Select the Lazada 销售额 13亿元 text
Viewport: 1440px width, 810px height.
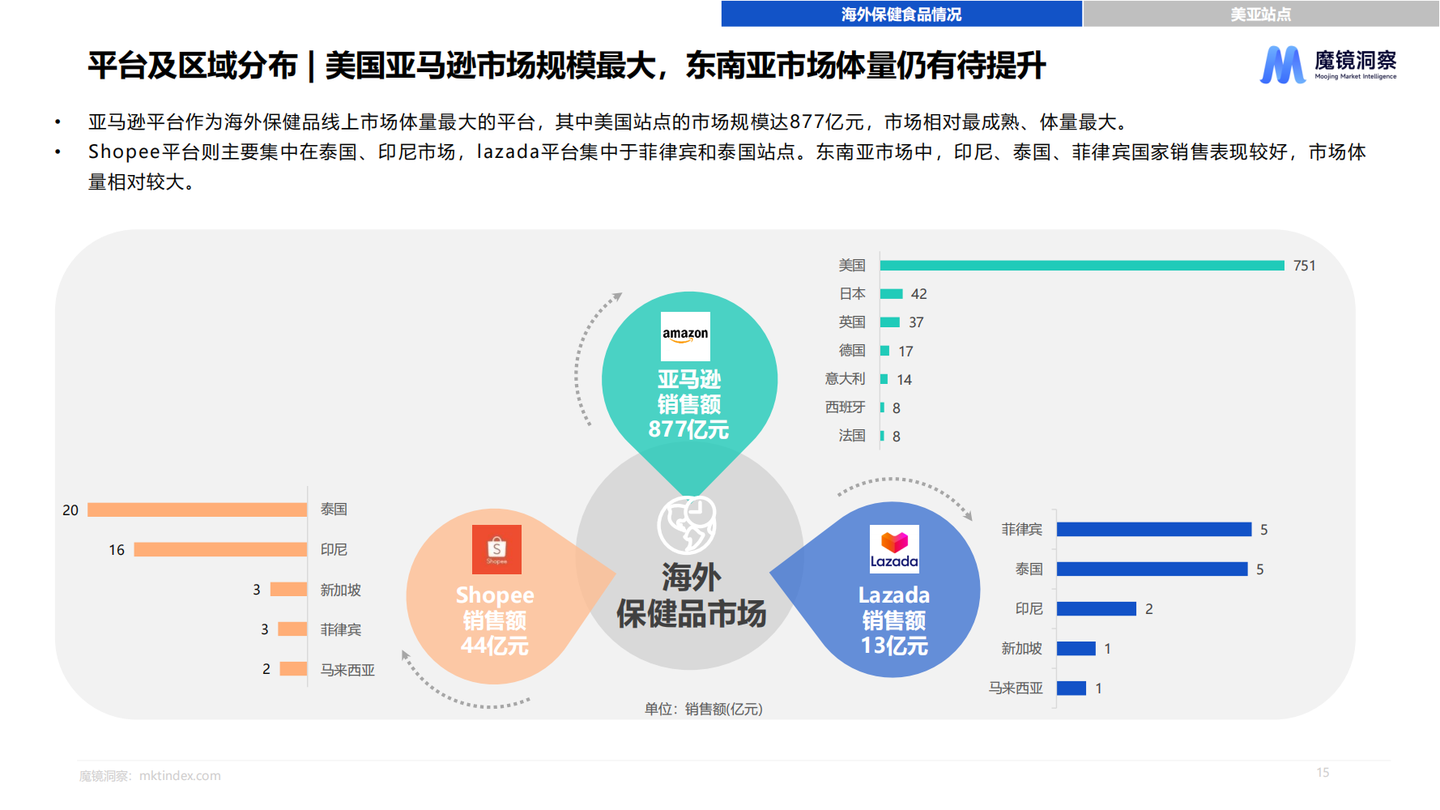(894, 620)
